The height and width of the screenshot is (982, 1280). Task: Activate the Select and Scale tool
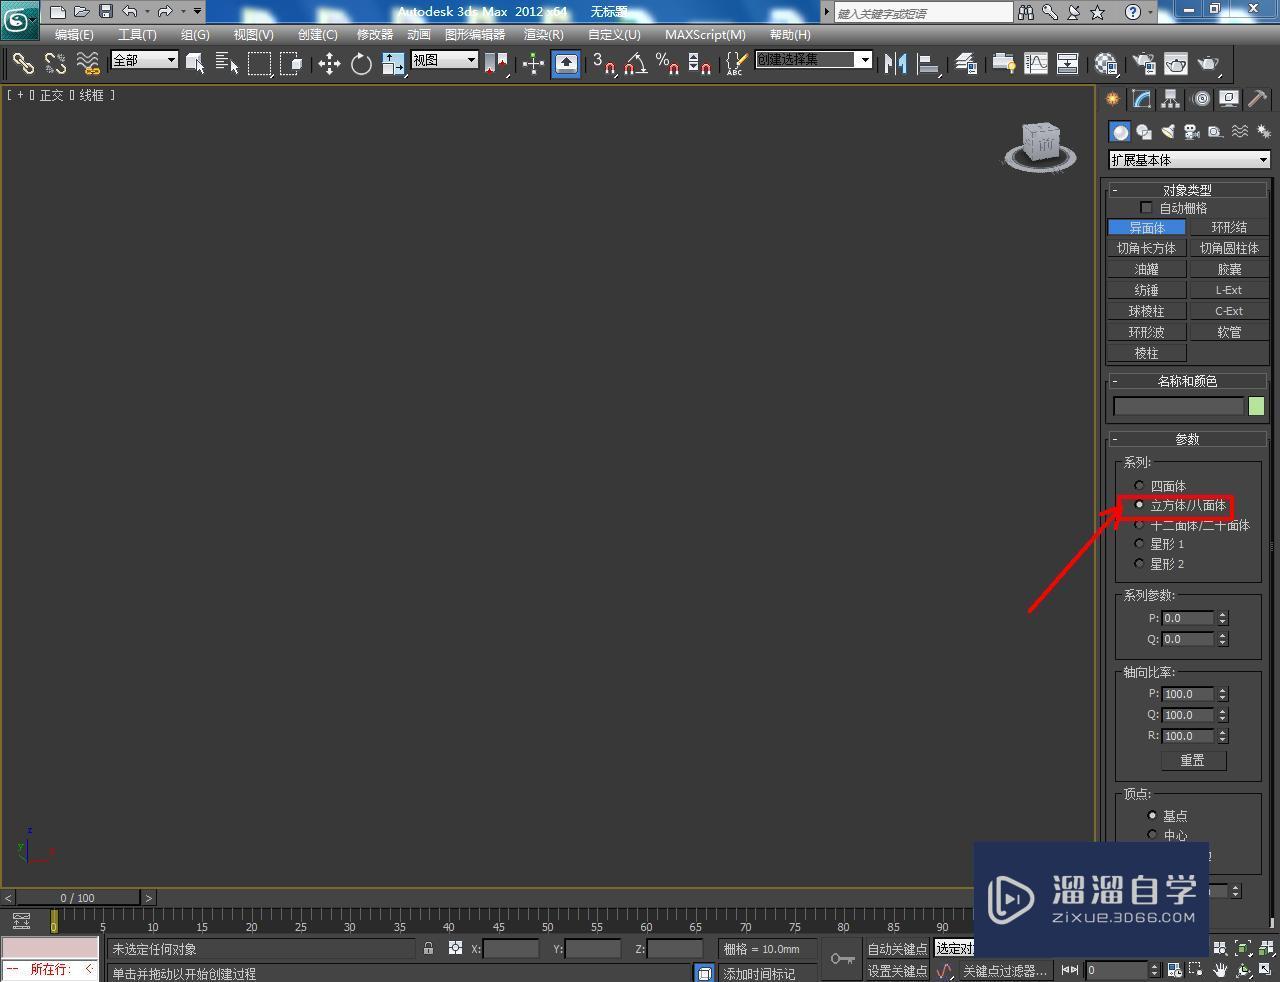point(393,63)
